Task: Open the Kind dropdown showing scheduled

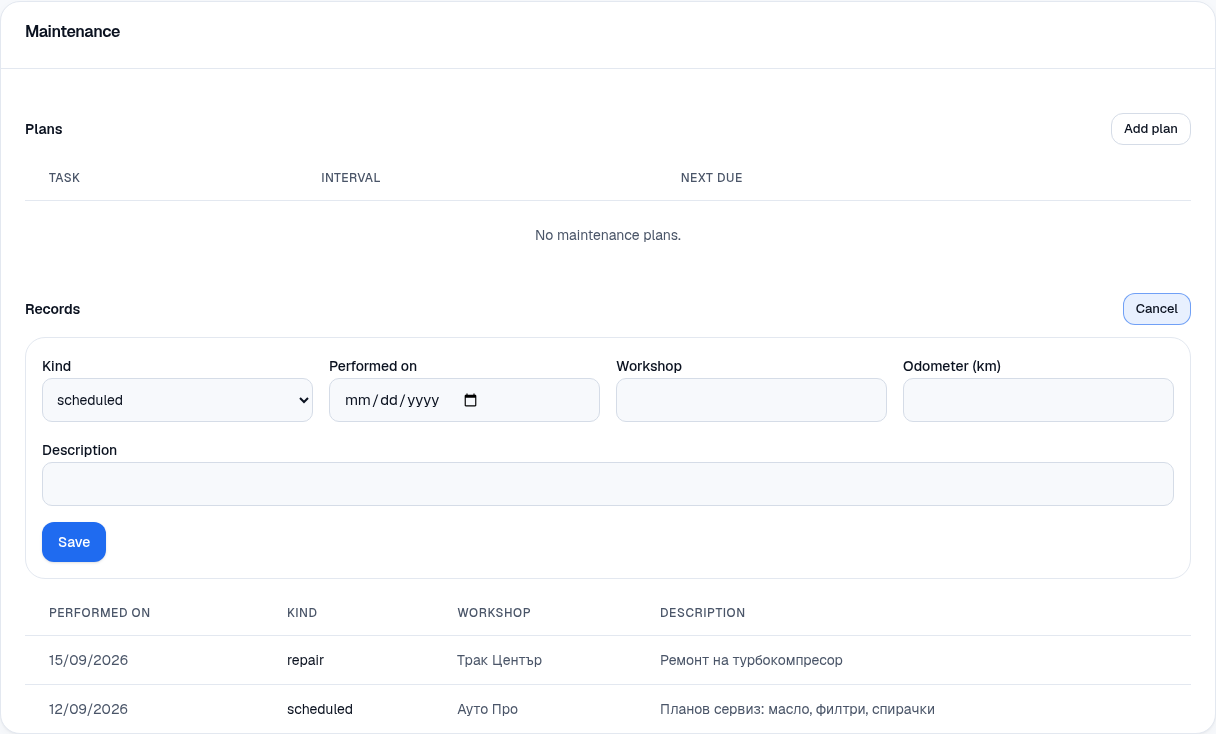Action: point(177,400)
